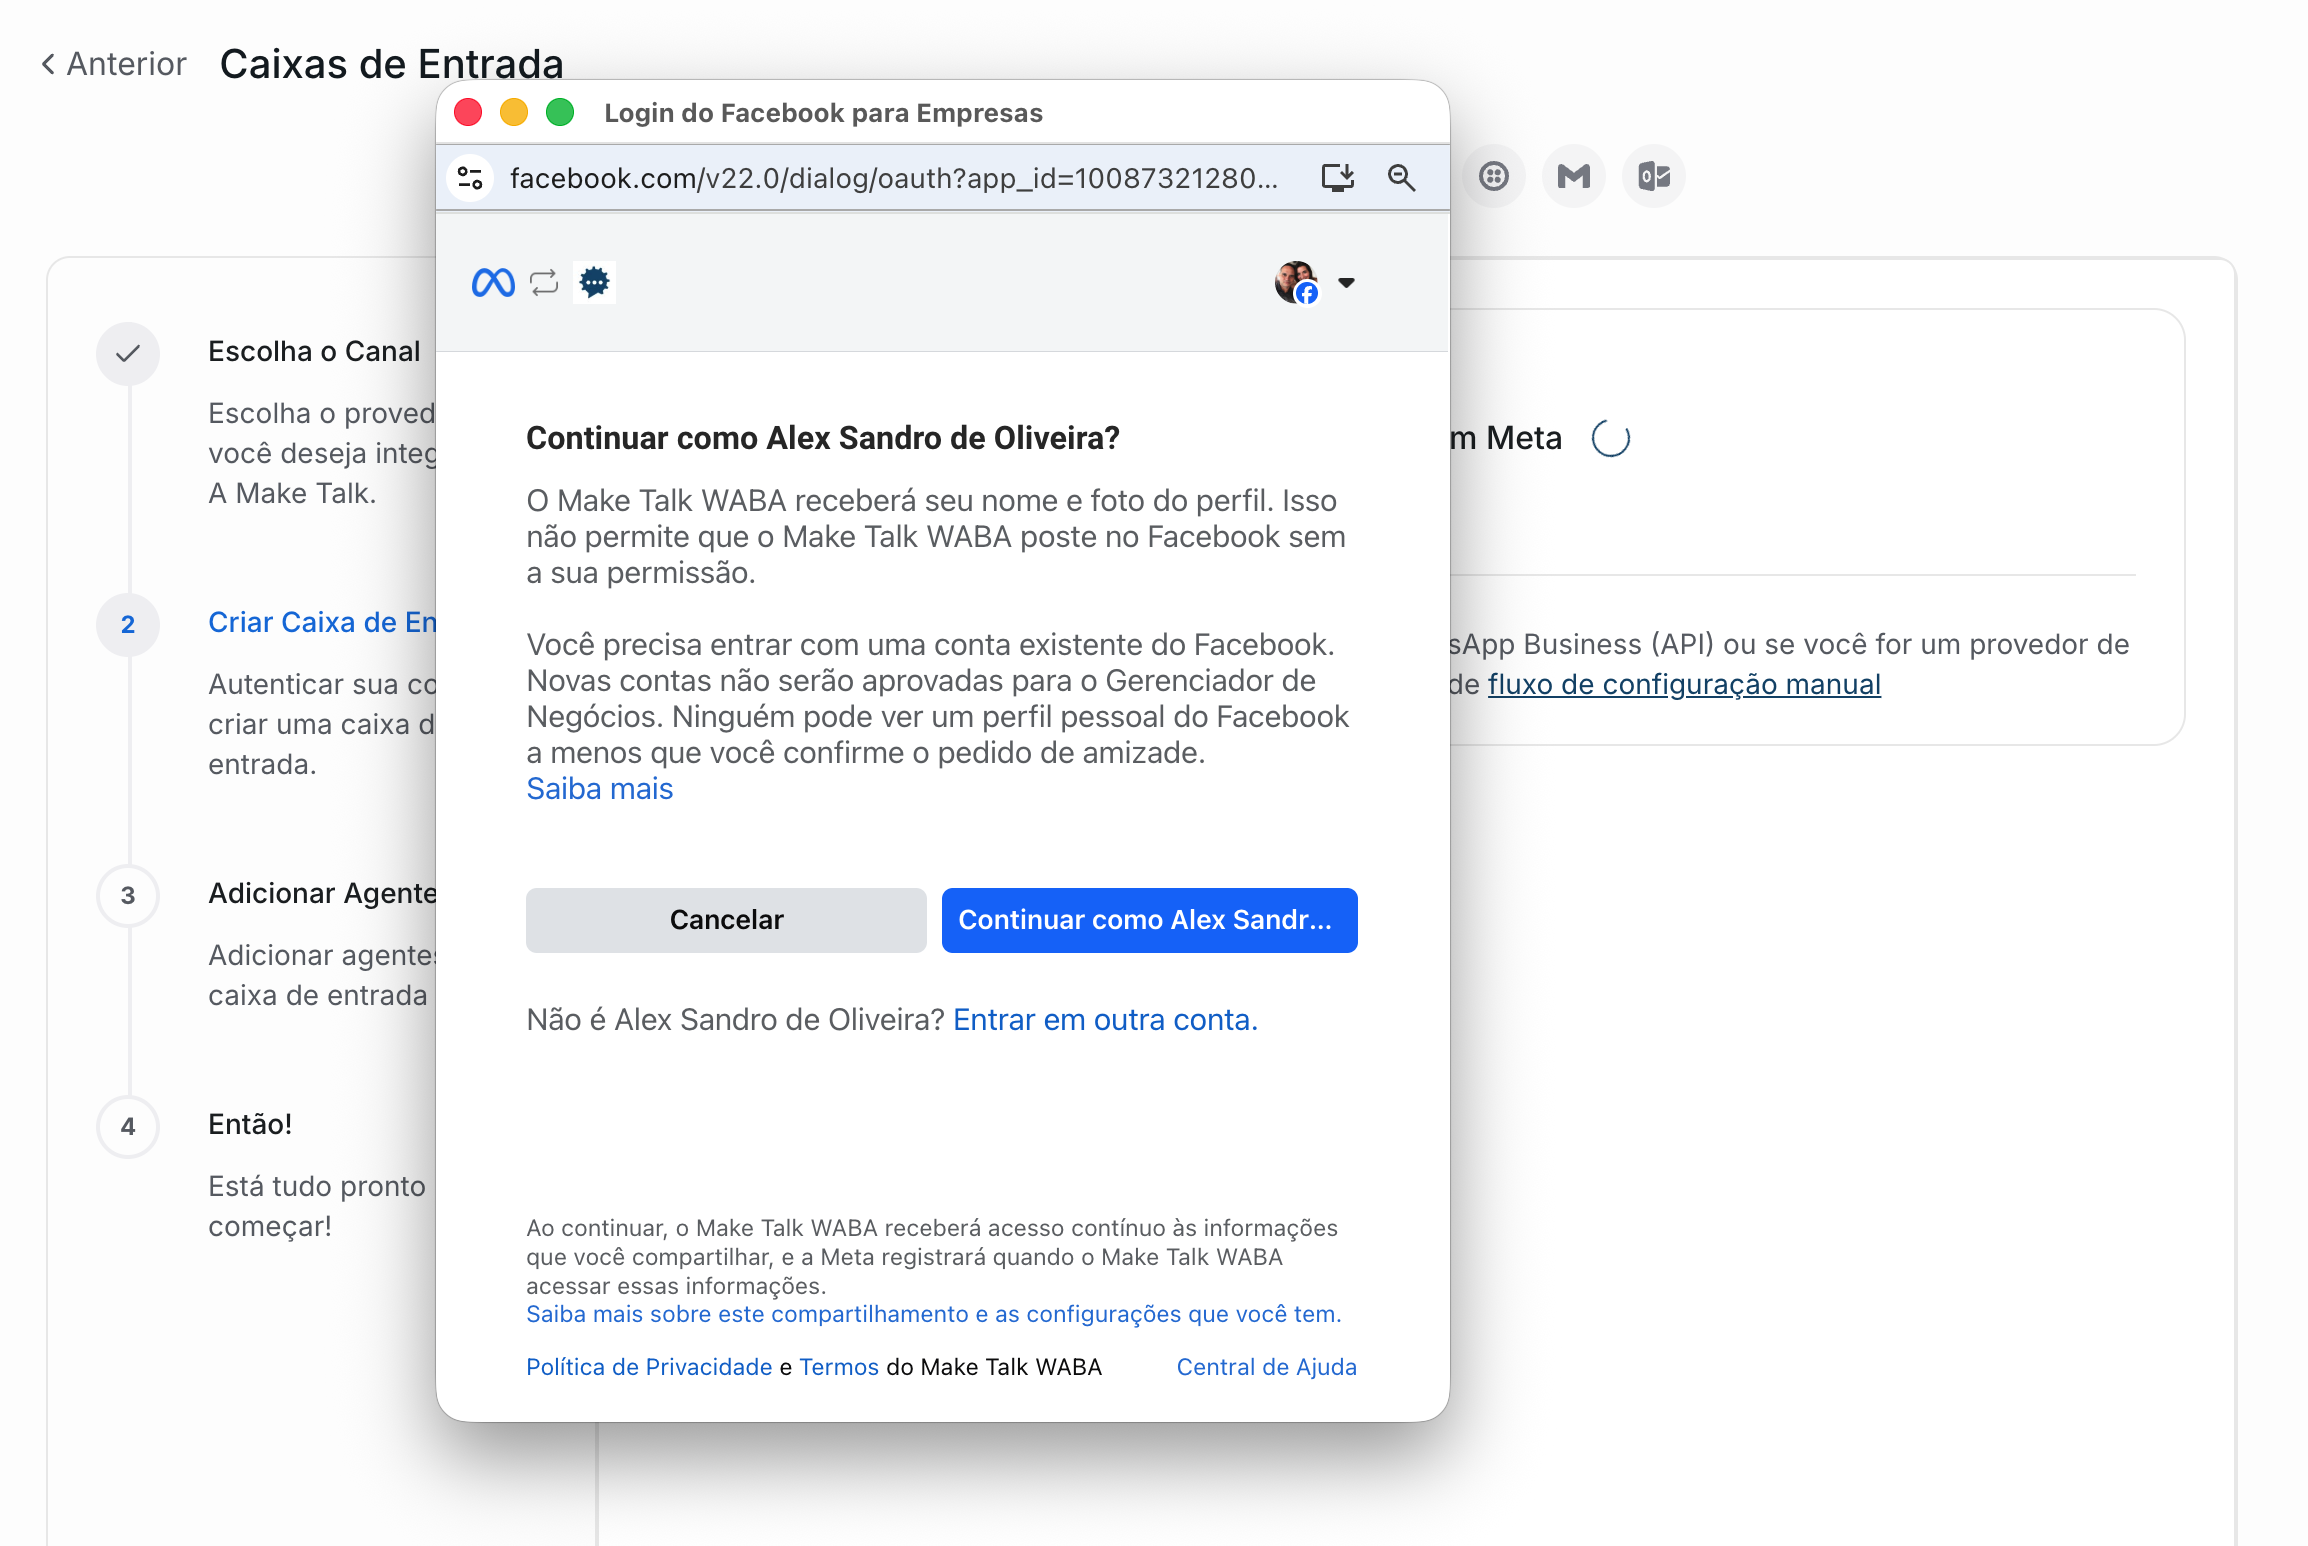Click the site settings icon in address bar
Image resolution: width=2308 pixels, height=1546 pixels.
point(470,178)
